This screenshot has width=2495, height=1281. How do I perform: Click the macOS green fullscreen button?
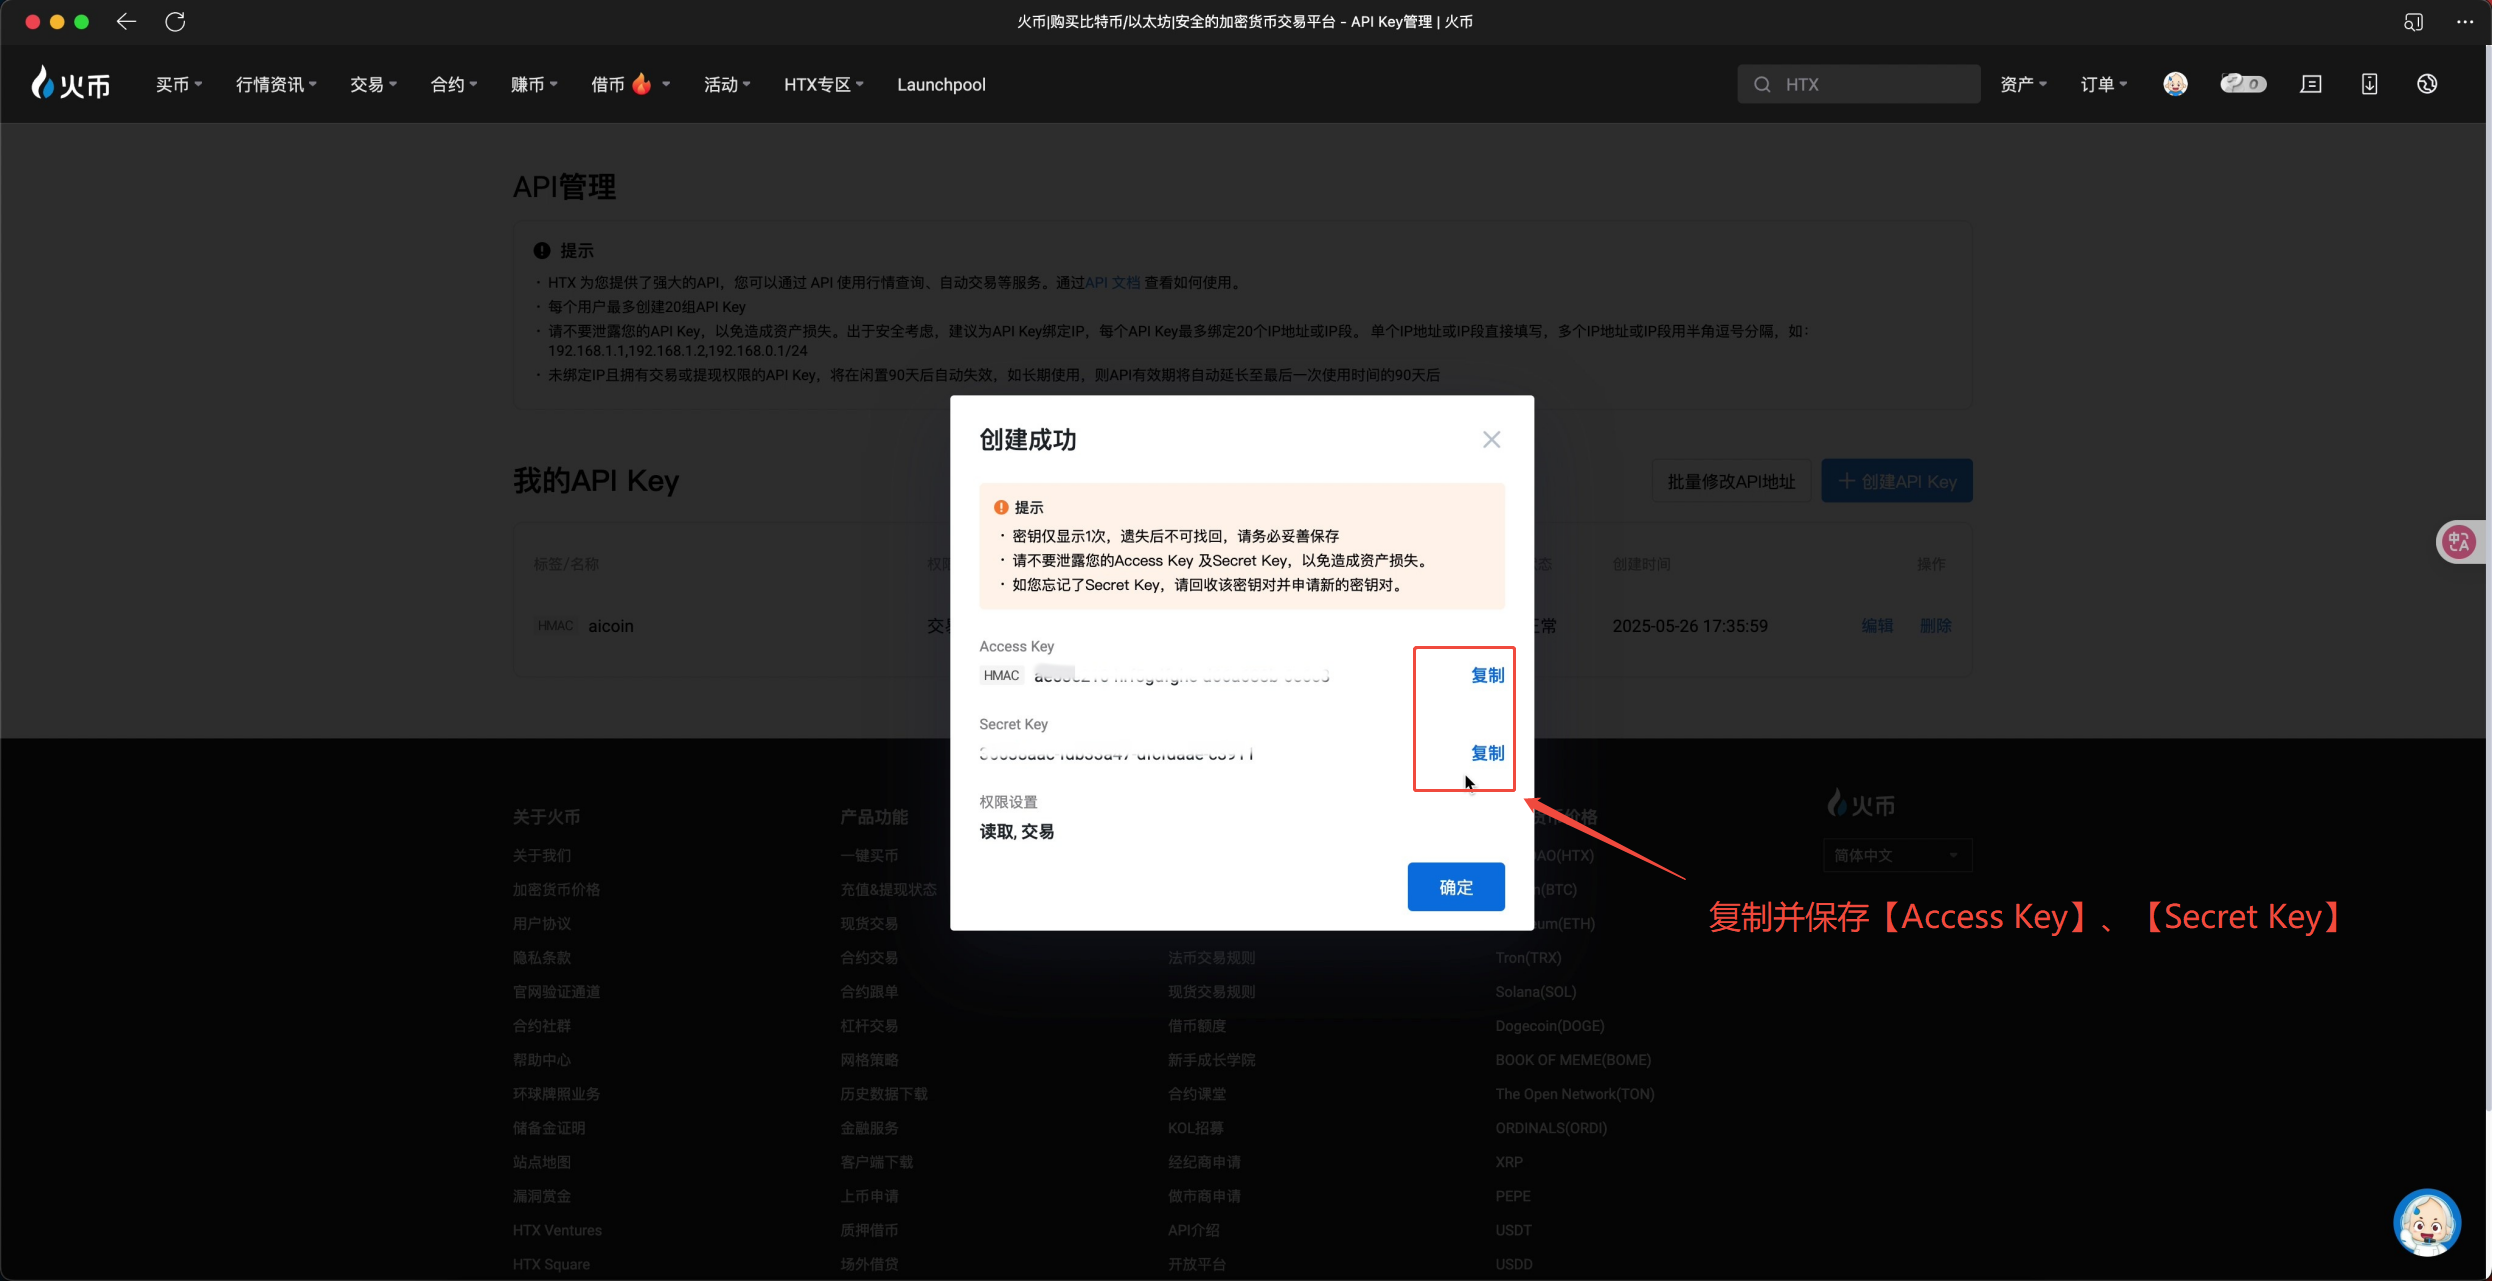[82, 22]
